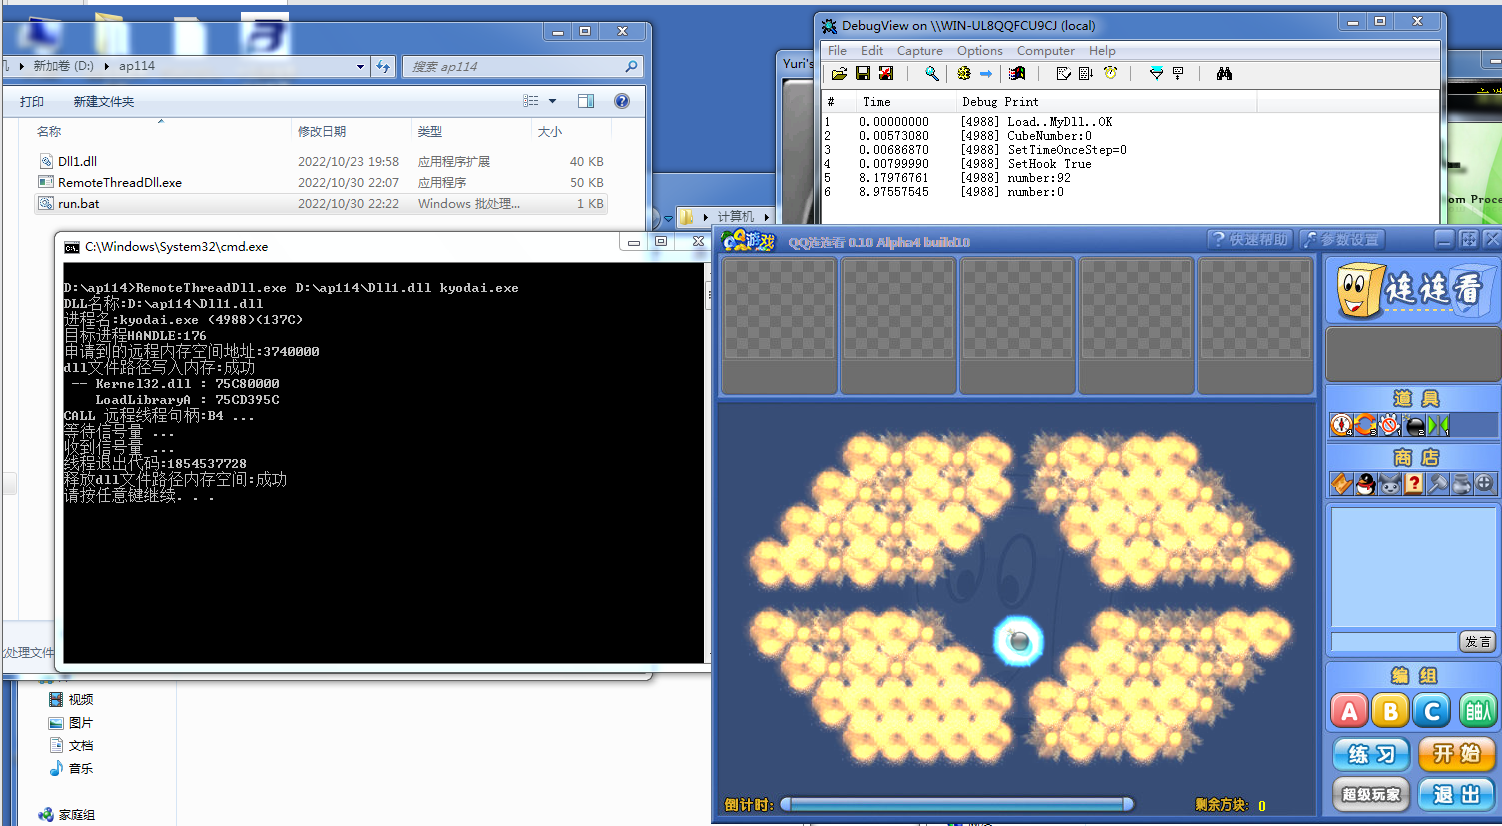The width and height of the screenshot is (1502, 826).
Task: Click the 发言 send chat button
Action: pos(1477,642)
